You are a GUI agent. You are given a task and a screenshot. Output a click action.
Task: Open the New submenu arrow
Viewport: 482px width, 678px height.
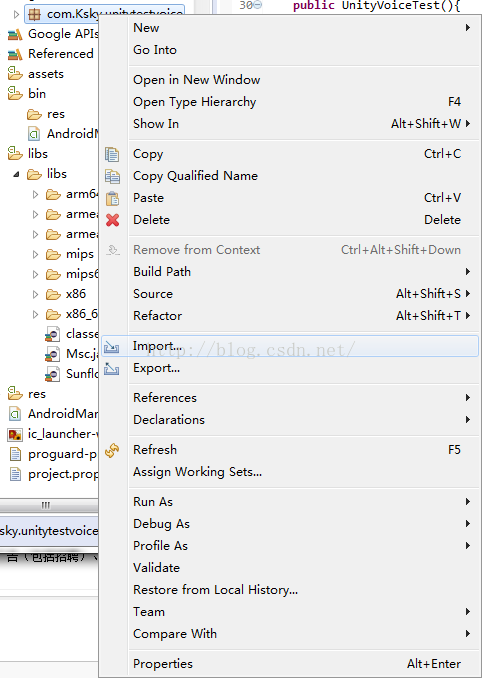tap(468, 28)
